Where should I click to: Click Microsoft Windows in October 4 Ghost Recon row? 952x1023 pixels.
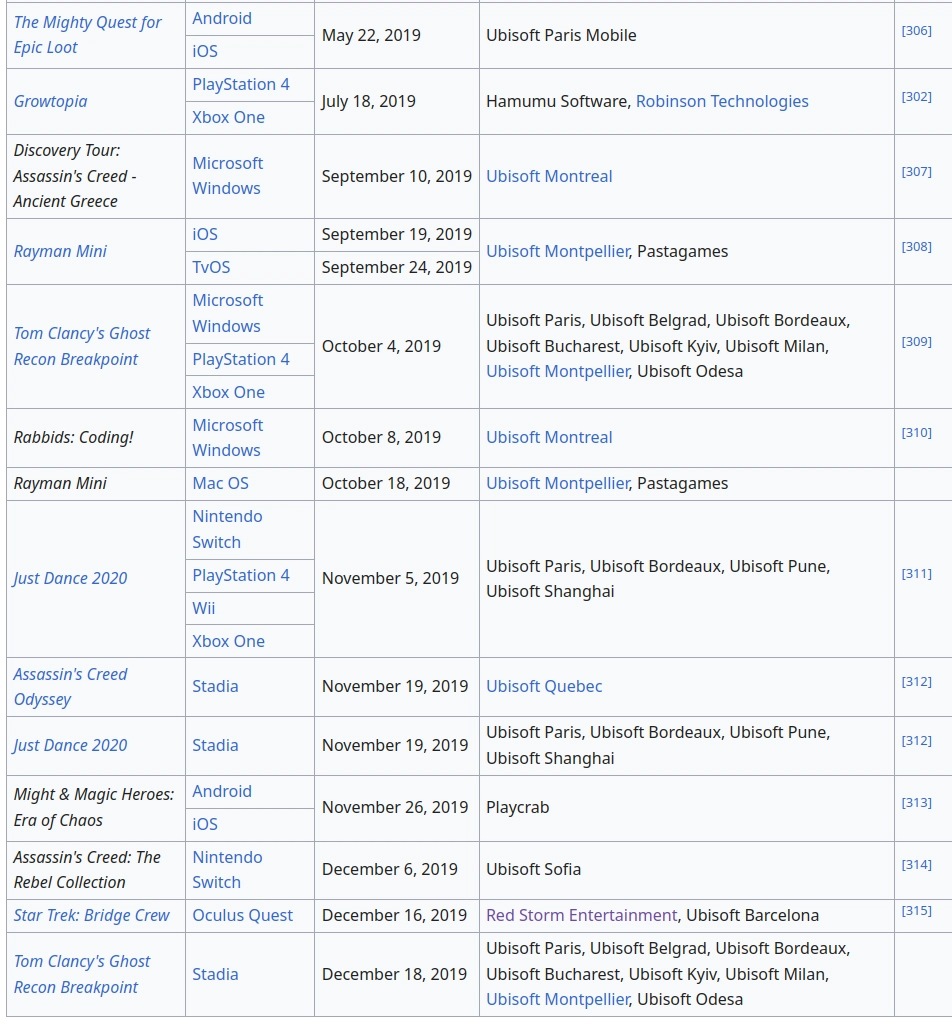[x=228, y=313]
